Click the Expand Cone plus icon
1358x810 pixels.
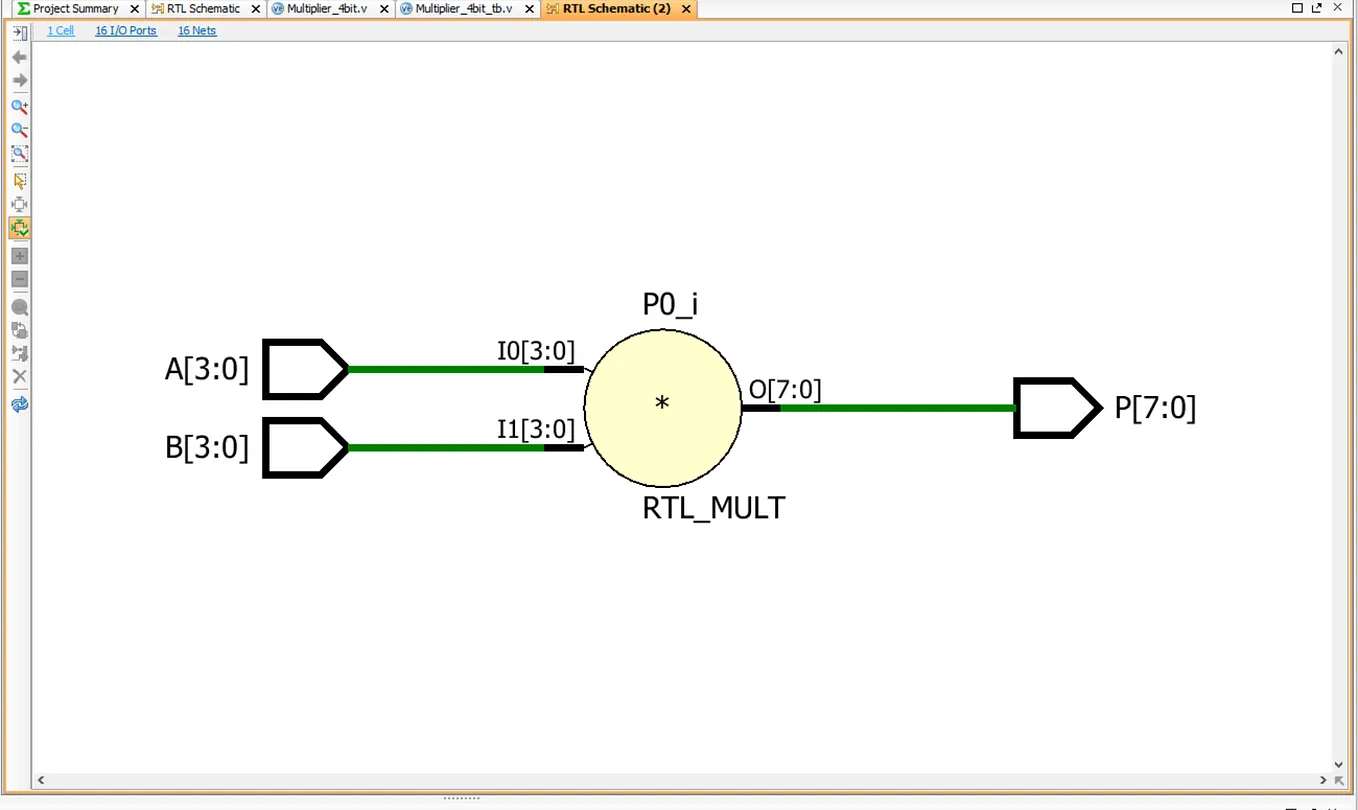(x=19, y=255)
